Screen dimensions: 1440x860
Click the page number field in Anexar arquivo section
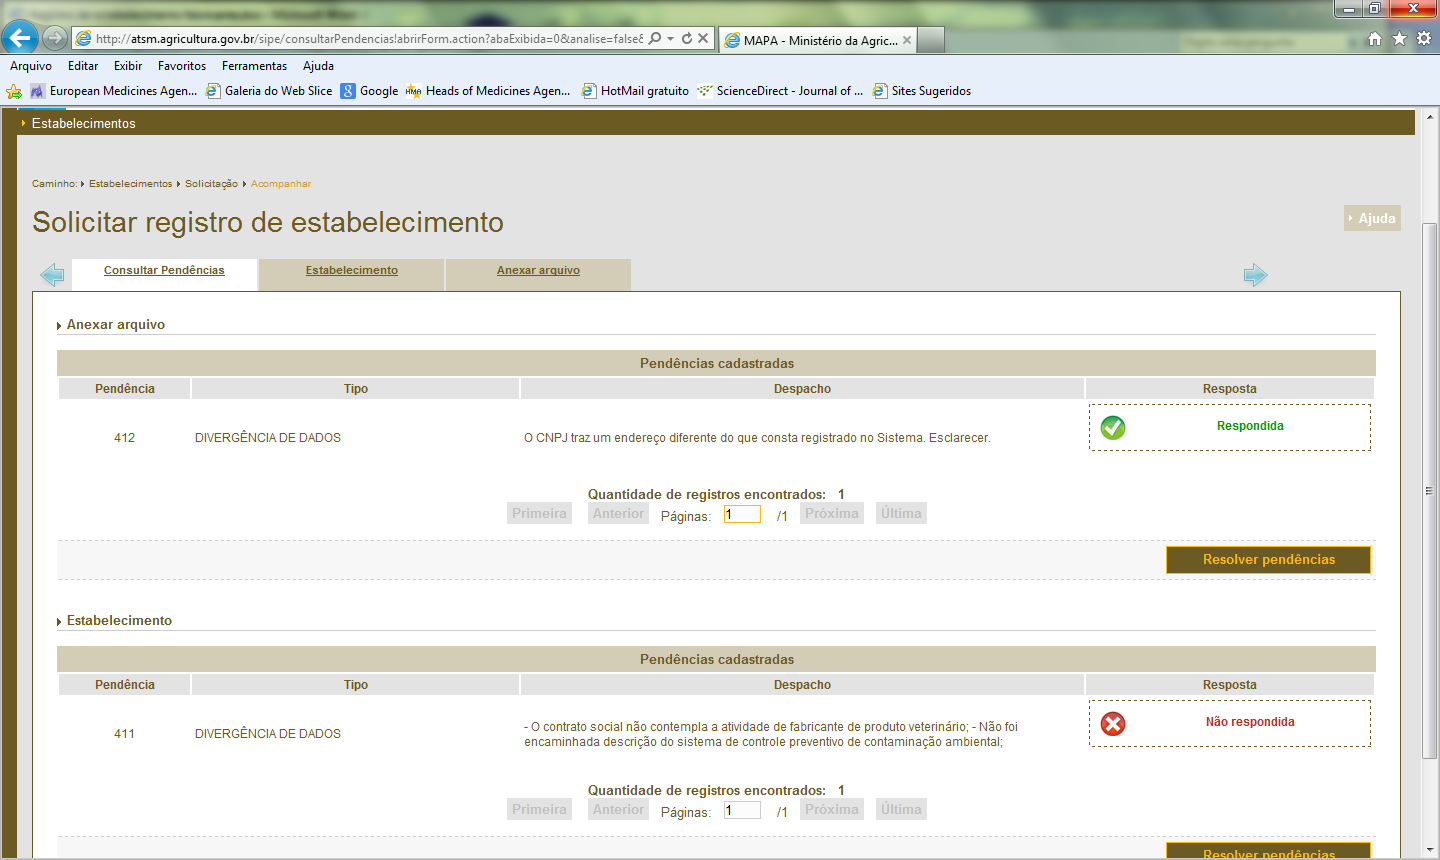pyautogui.click(x=742, y=514)
